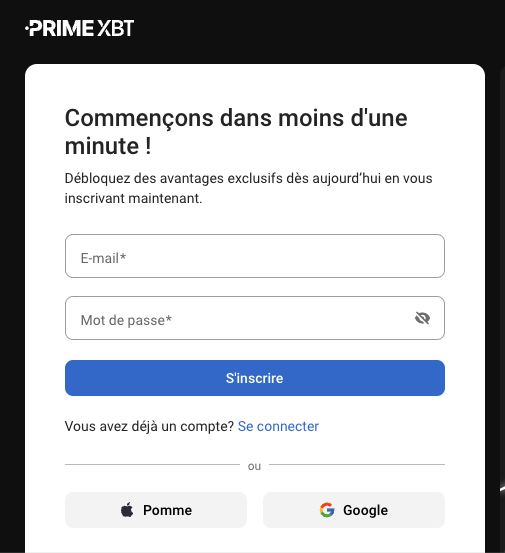Click the small dot before PRIME in logo

[26, 28]
